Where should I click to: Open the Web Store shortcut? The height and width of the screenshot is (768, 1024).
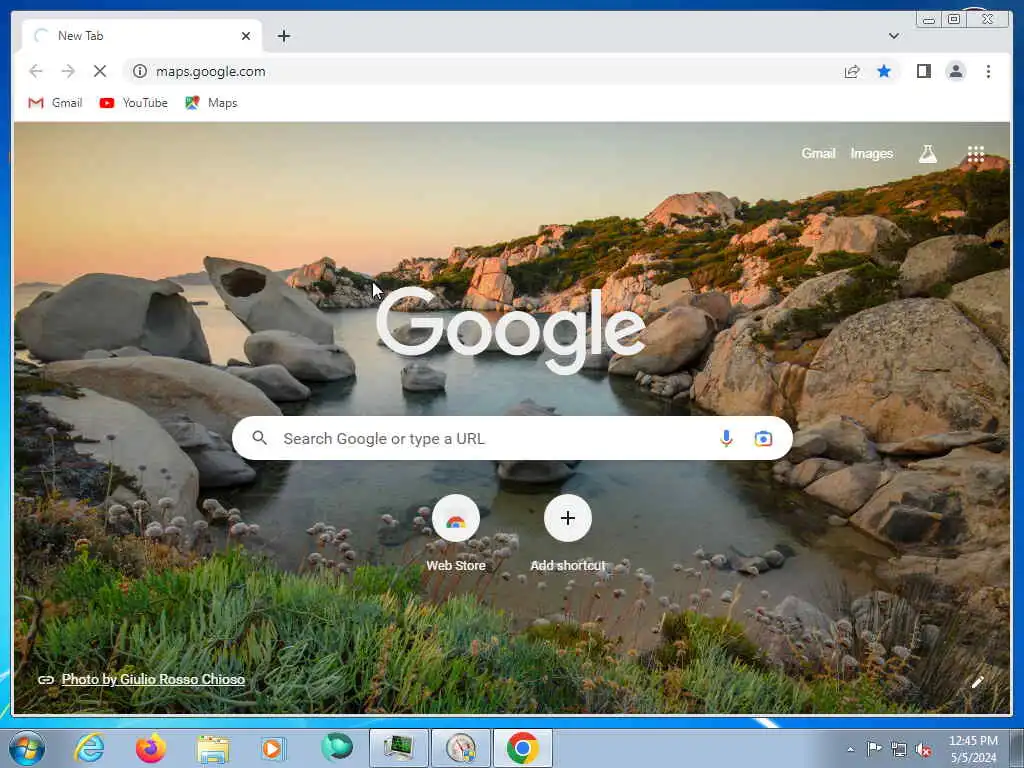[x=456, y=534]
